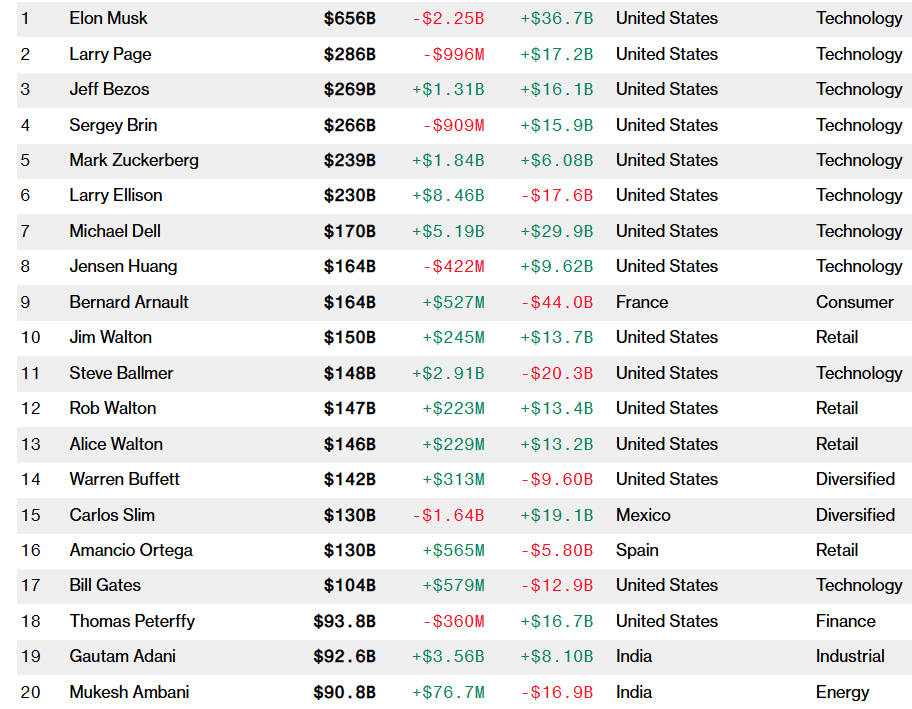Image resolution: width=912 pixels, height=709 pixels.
Task: Select Sergey Brin in the list
Action: [x=113, y=125]
